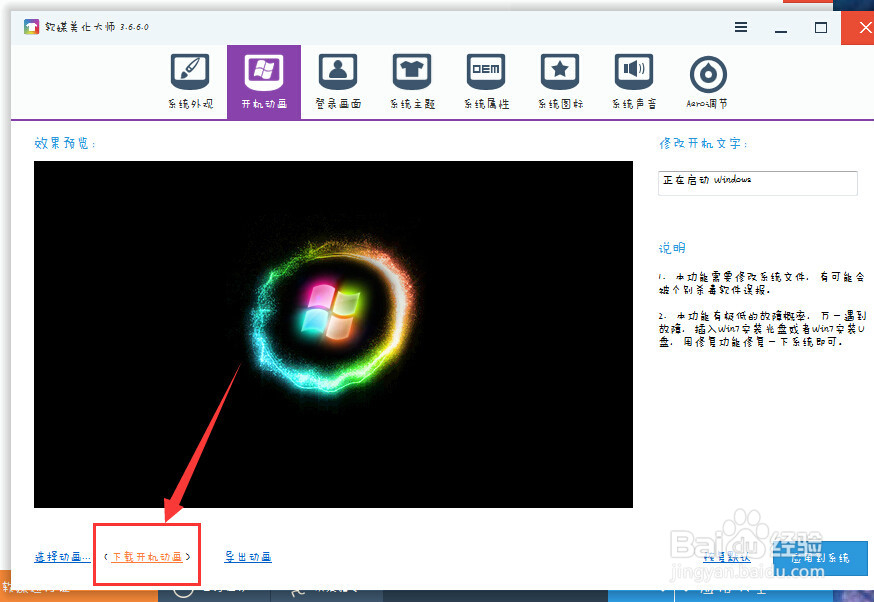Click the 软媒美化大师 app logo
The height and width of the screenshot is (602, 874).
32,27
